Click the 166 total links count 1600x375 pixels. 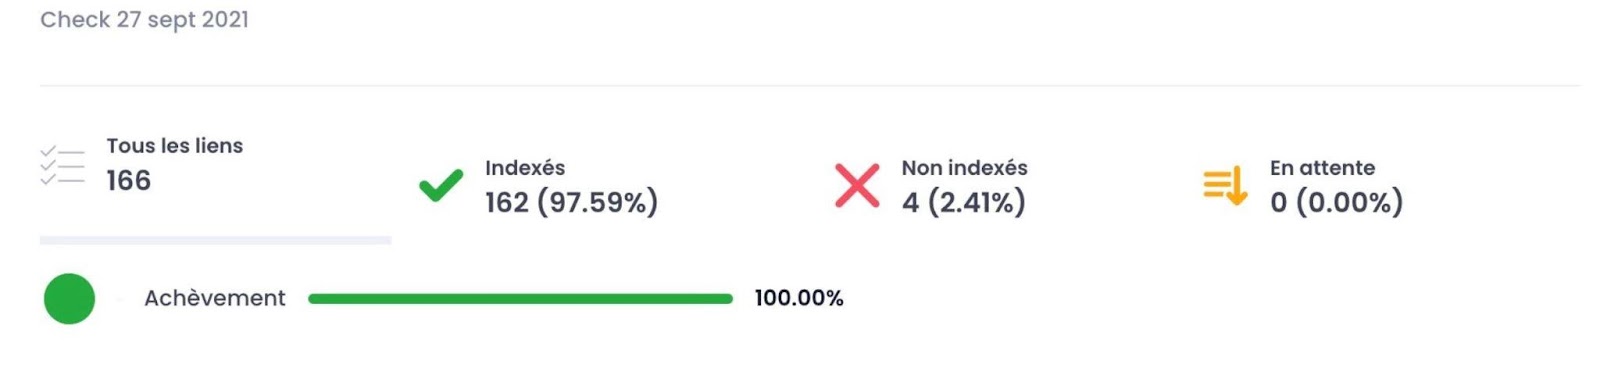pos(129,180)
